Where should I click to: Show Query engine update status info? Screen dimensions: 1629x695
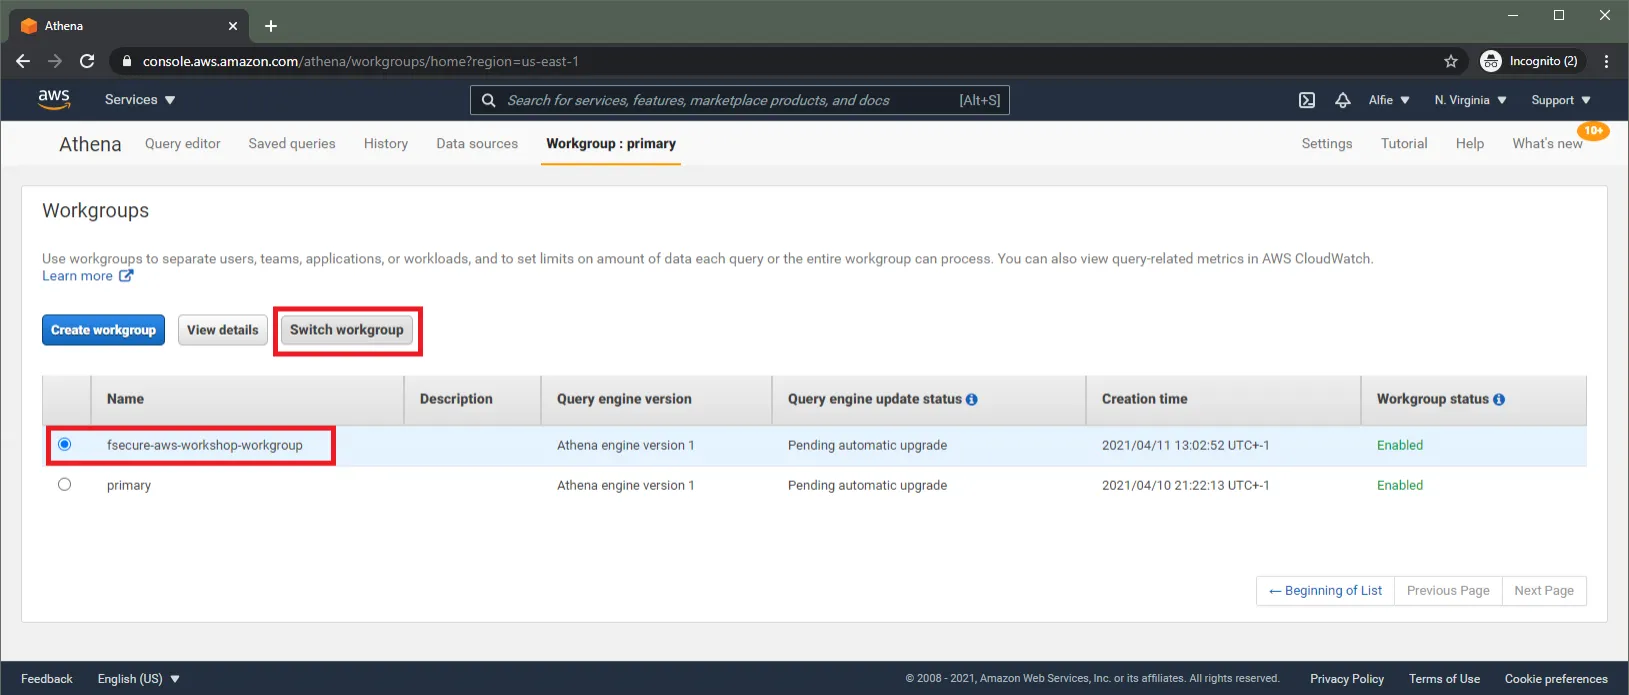(x=972, y=399)
